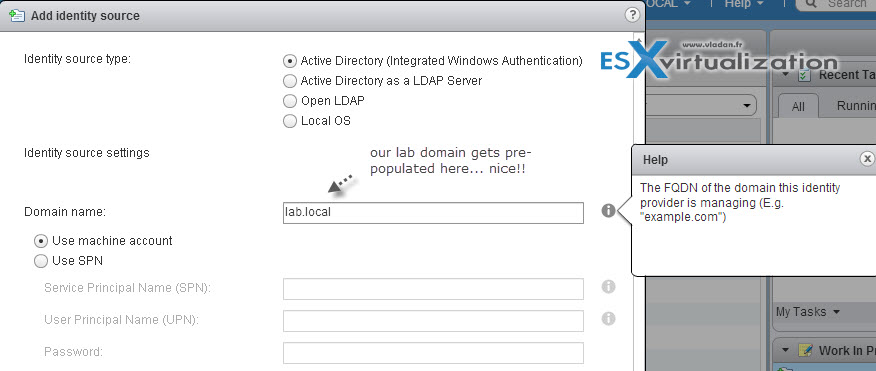876x371 pixels.
Task: Click the Add identity source title icon
Action: click(x=17, y=16)
